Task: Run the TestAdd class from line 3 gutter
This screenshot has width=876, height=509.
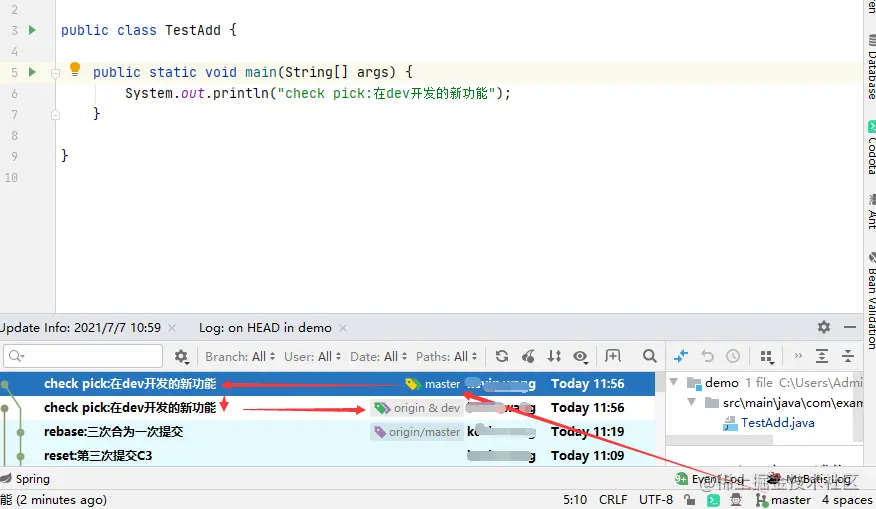Action: tap(32, 30)
